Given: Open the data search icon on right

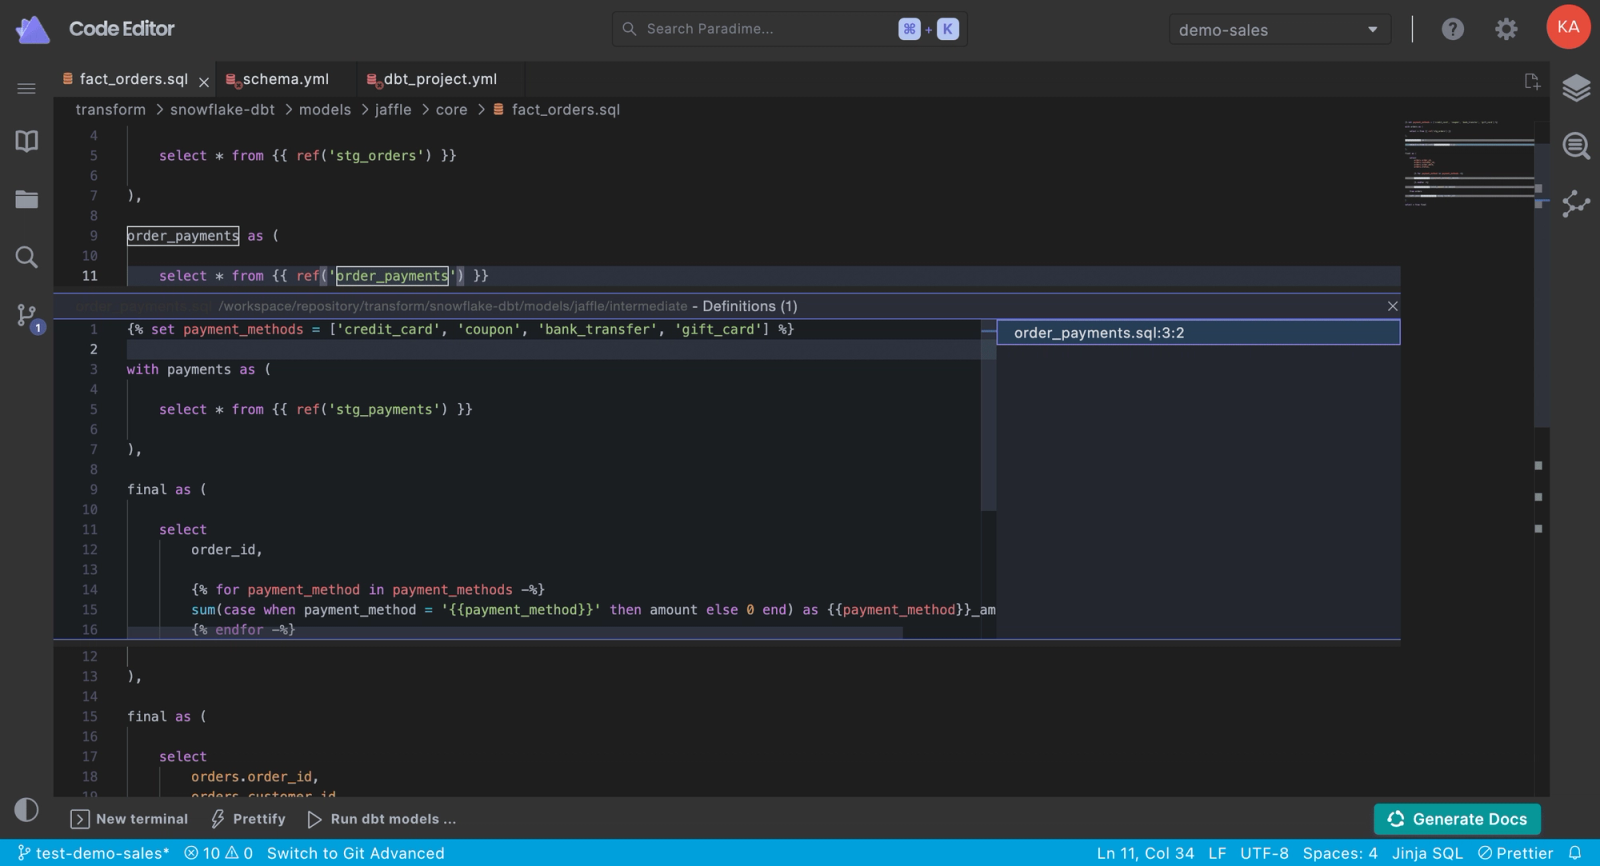Looking at the screenshot, I should [x=1576, y=146].
